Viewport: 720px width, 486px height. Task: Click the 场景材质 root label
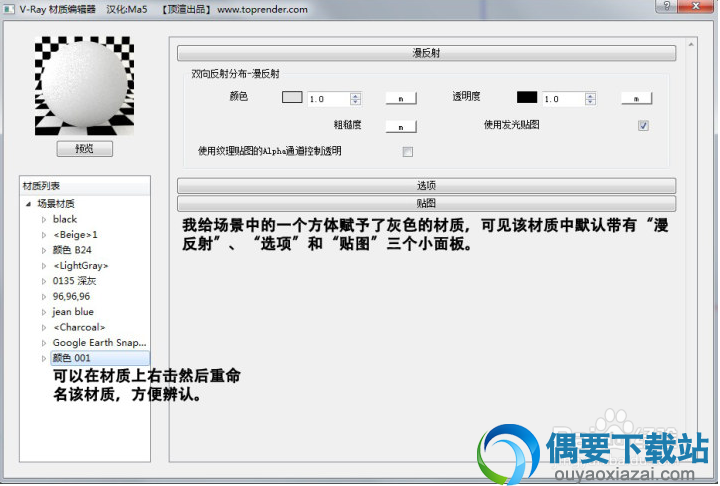coord(56,204)
